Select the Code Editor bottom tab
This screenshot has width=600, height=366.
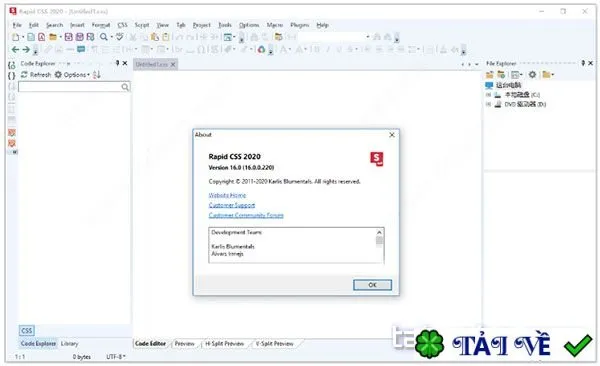point(150,344)
